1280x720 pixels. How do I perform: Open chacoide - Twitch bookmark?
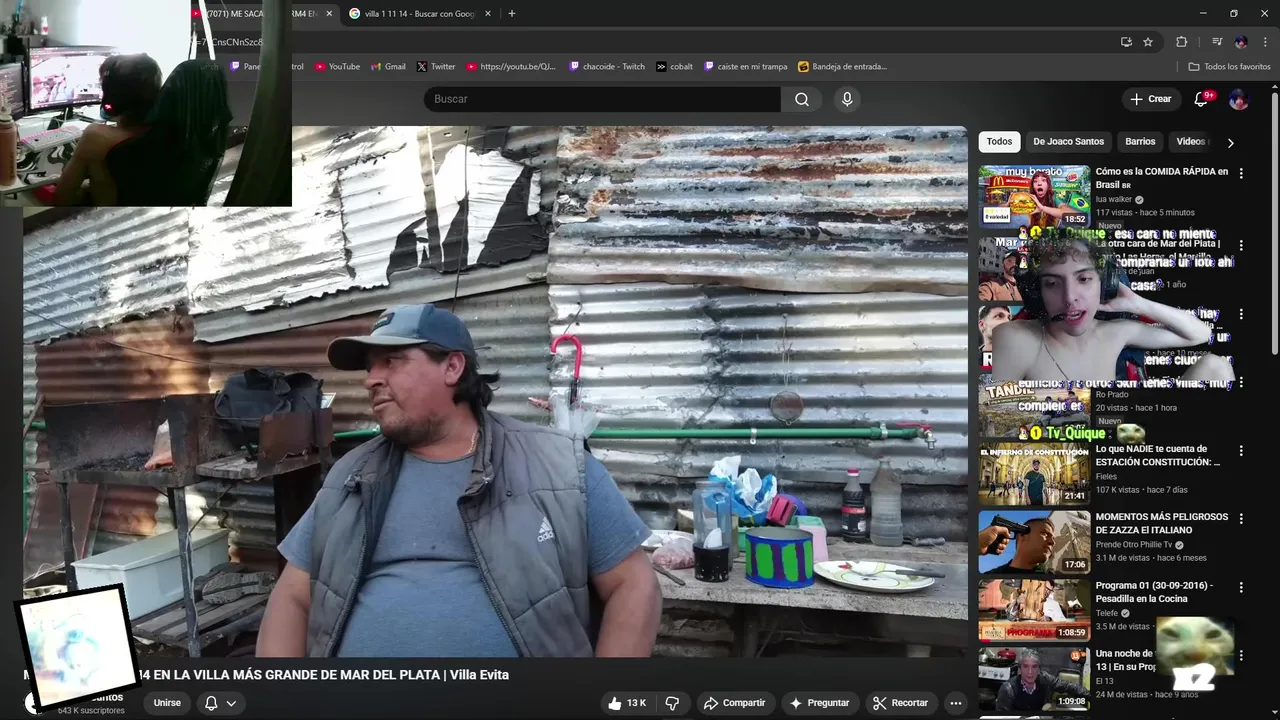(607, 67)
